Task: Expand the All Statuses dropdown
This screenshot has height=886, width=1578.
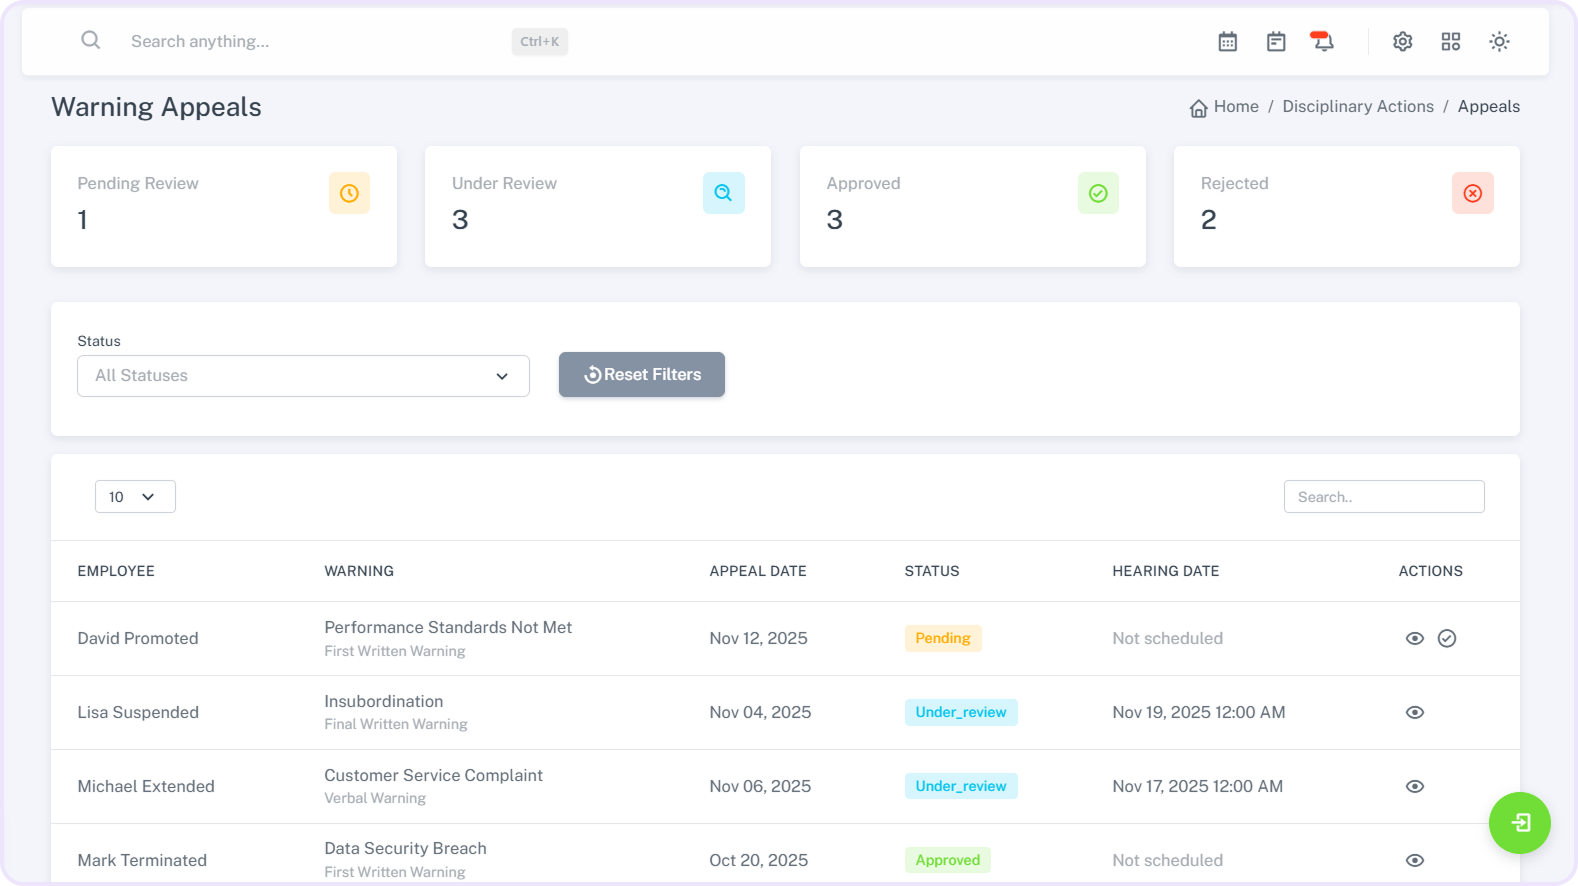Action: click(303, 376)
